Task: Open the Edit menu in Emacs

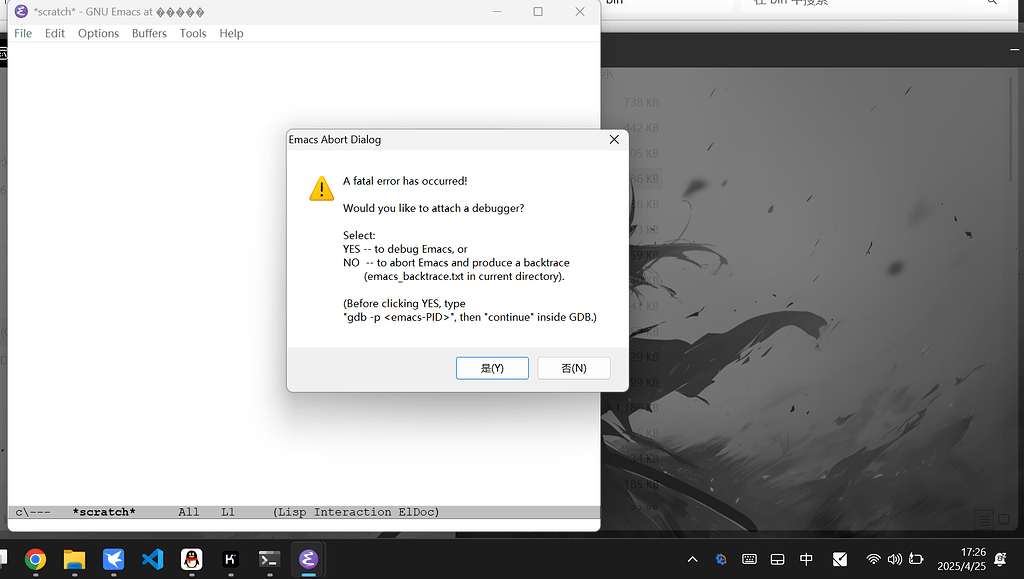Action: click(55, 33)
